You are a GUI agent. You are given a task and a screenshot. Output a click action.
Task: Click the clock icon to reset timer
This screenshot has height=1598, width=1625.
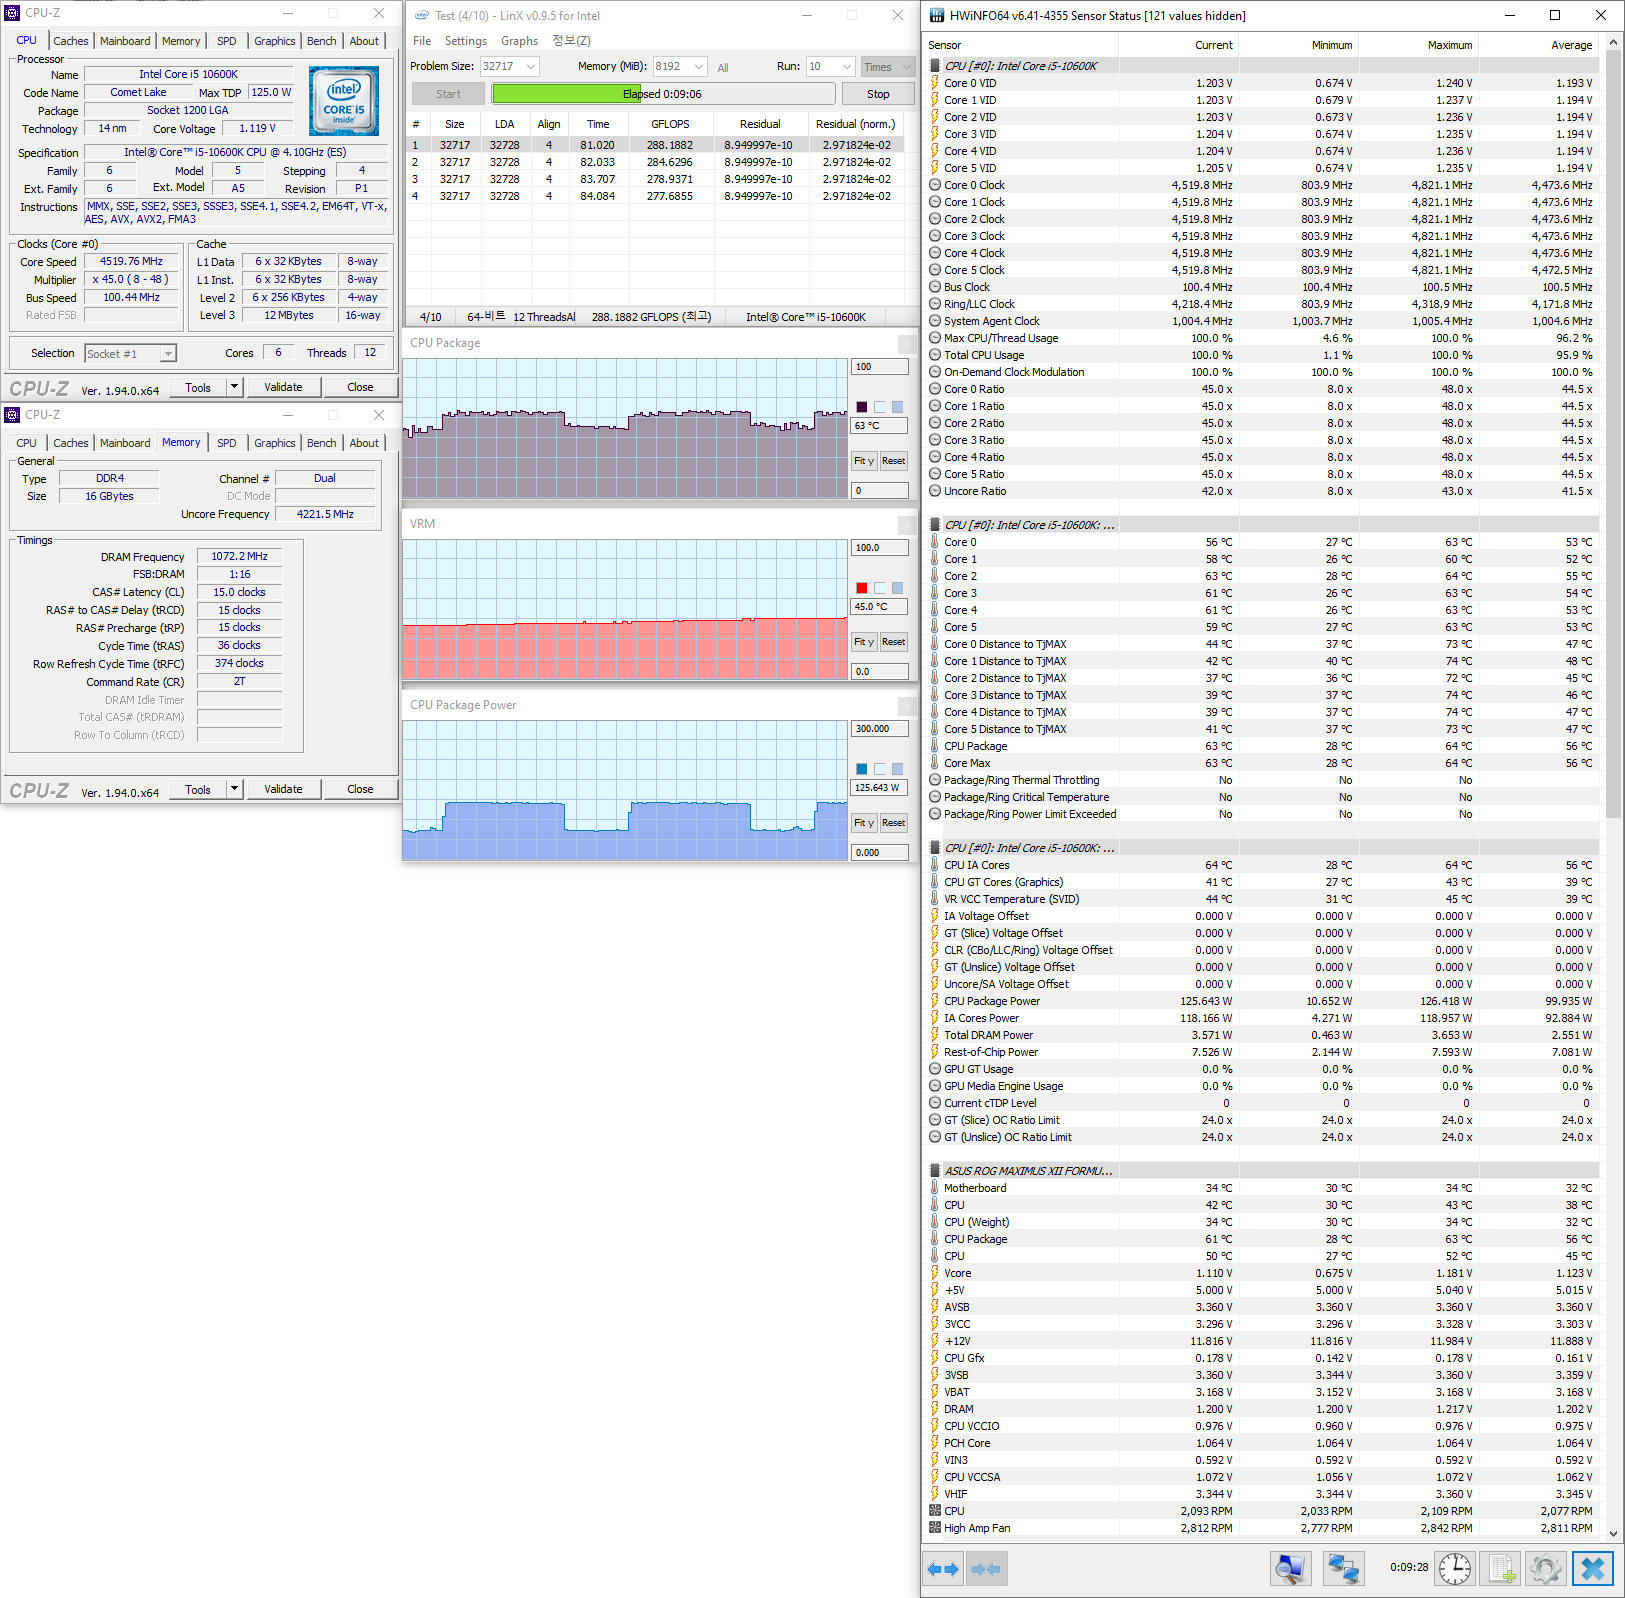point(1454,1569)
